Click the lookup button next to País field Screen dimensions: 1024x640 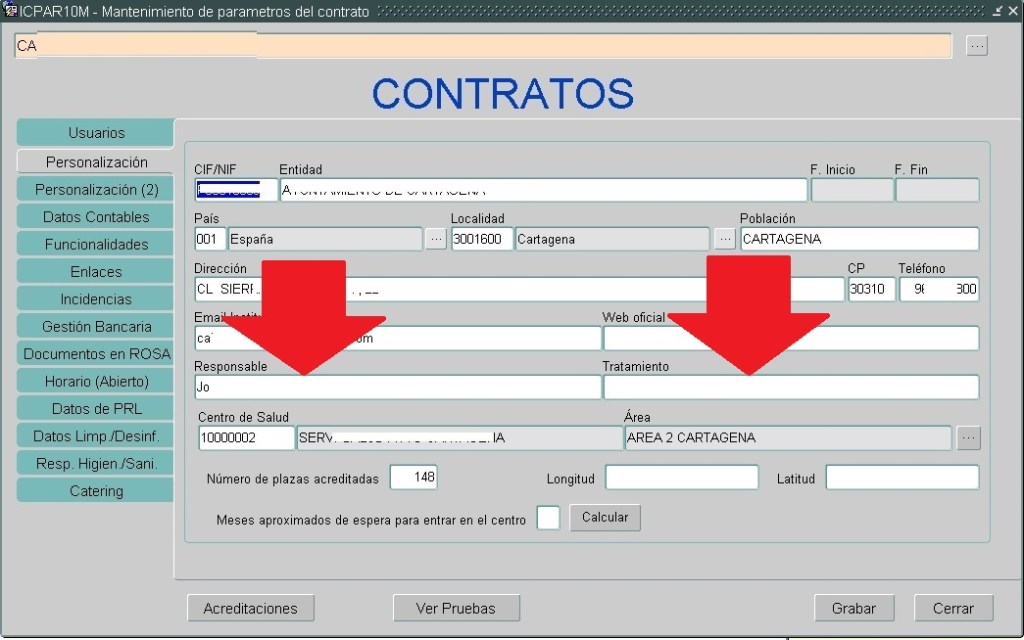coord(436,239)
